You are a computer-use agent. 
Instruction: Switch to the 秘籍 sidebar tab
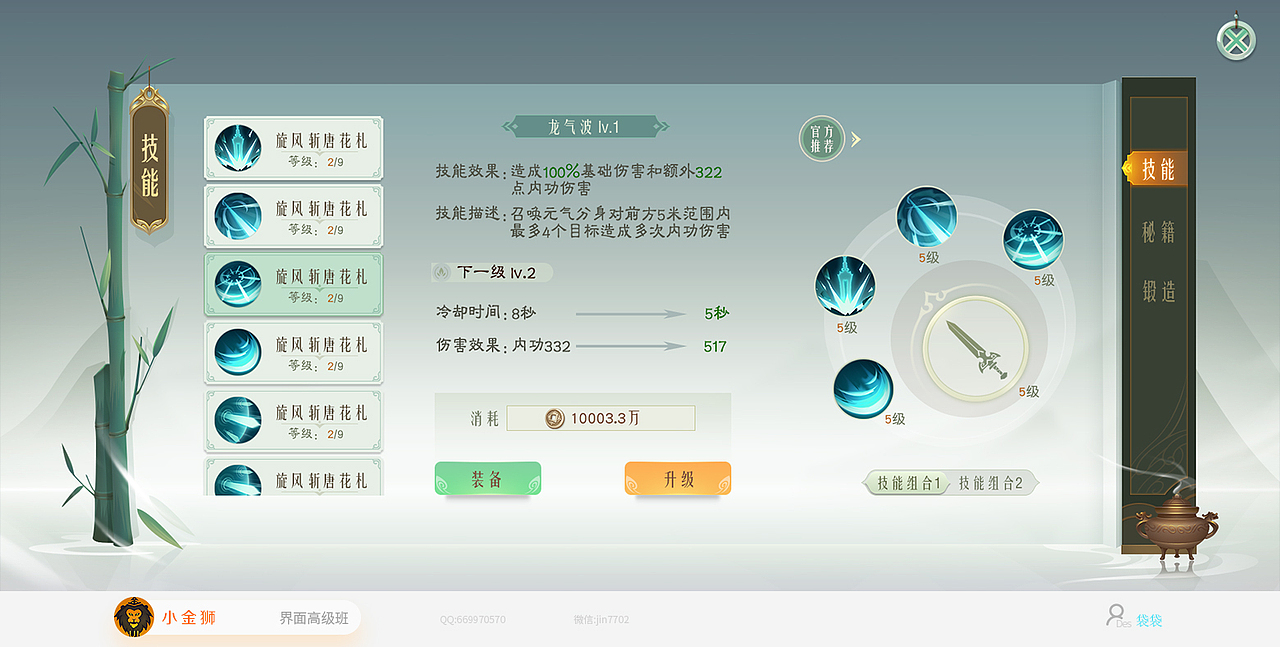(1158, 231)
